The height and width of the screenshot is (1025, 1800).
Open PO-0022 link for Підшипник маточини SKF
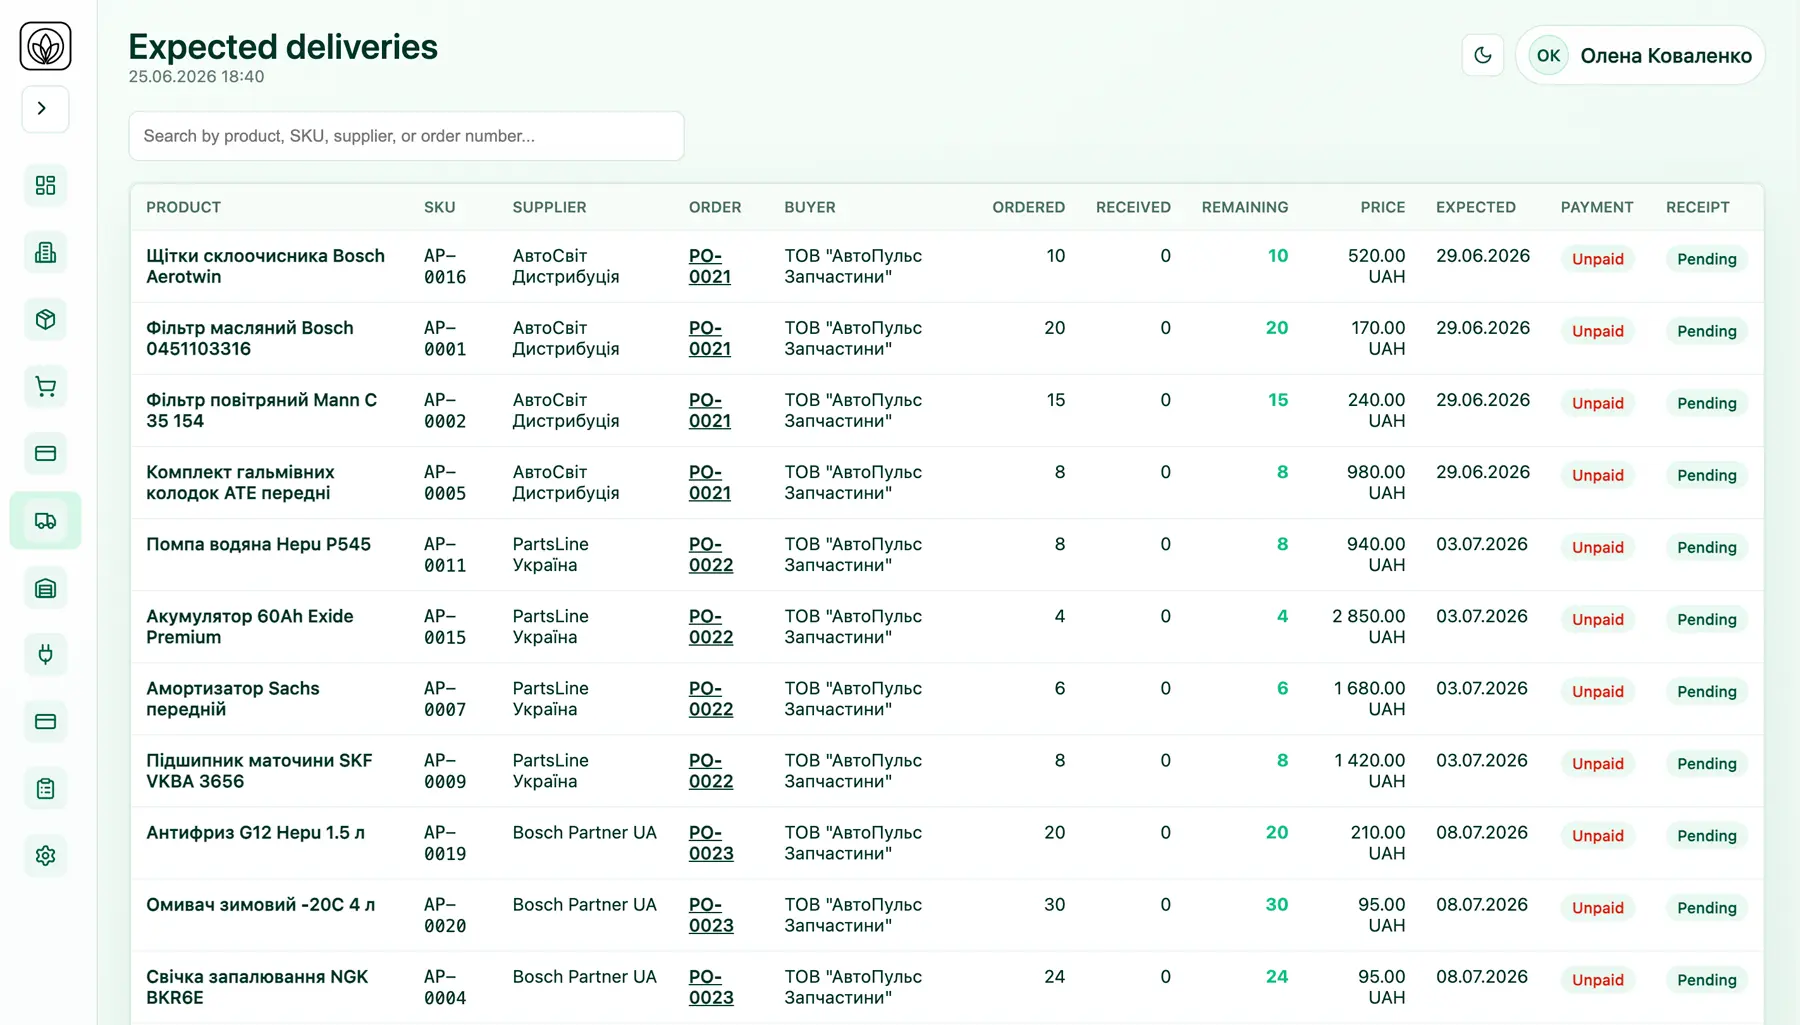710,770
